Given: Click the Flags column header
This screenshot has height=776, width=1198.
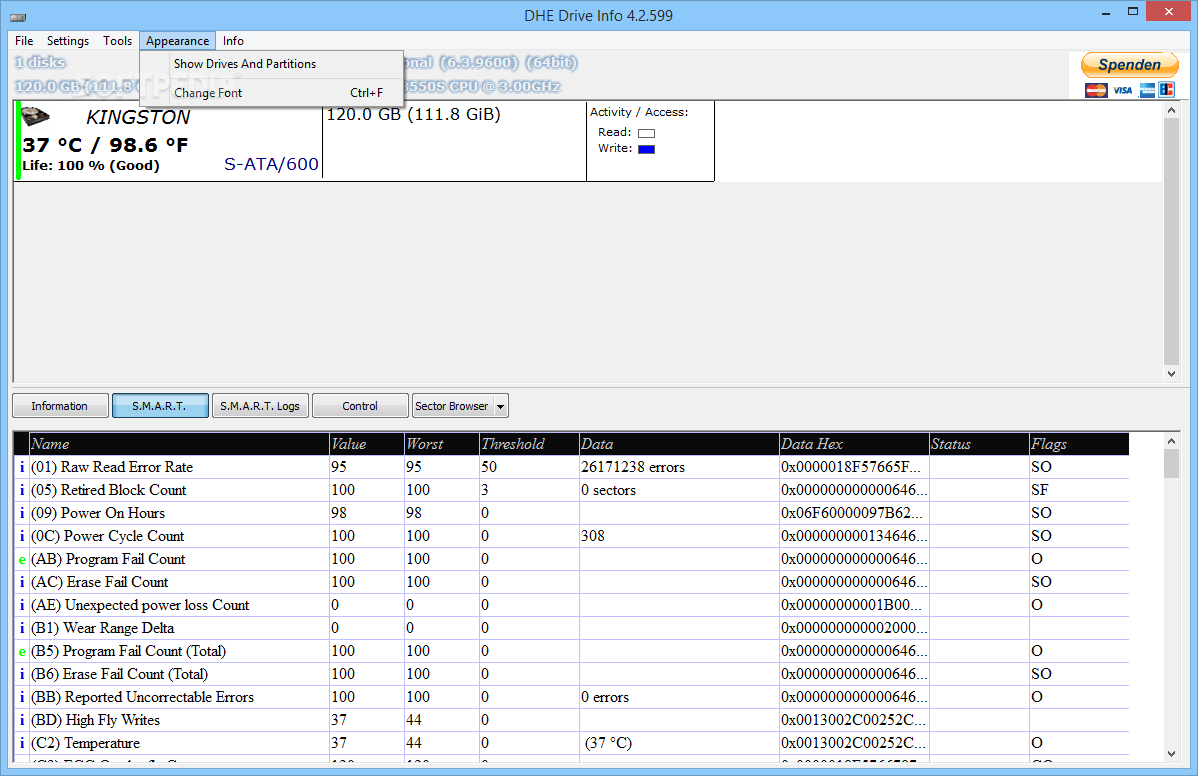Looking at the screenshot, I should (1079, 444).
